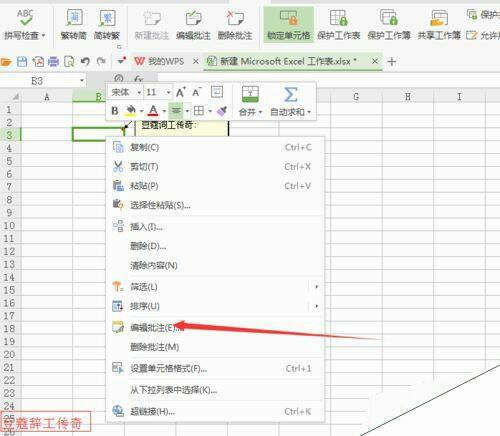This screenshot has width=500, height=436.
Task: Apply borders from the mini toolbar
Action: tap(199, 110)
